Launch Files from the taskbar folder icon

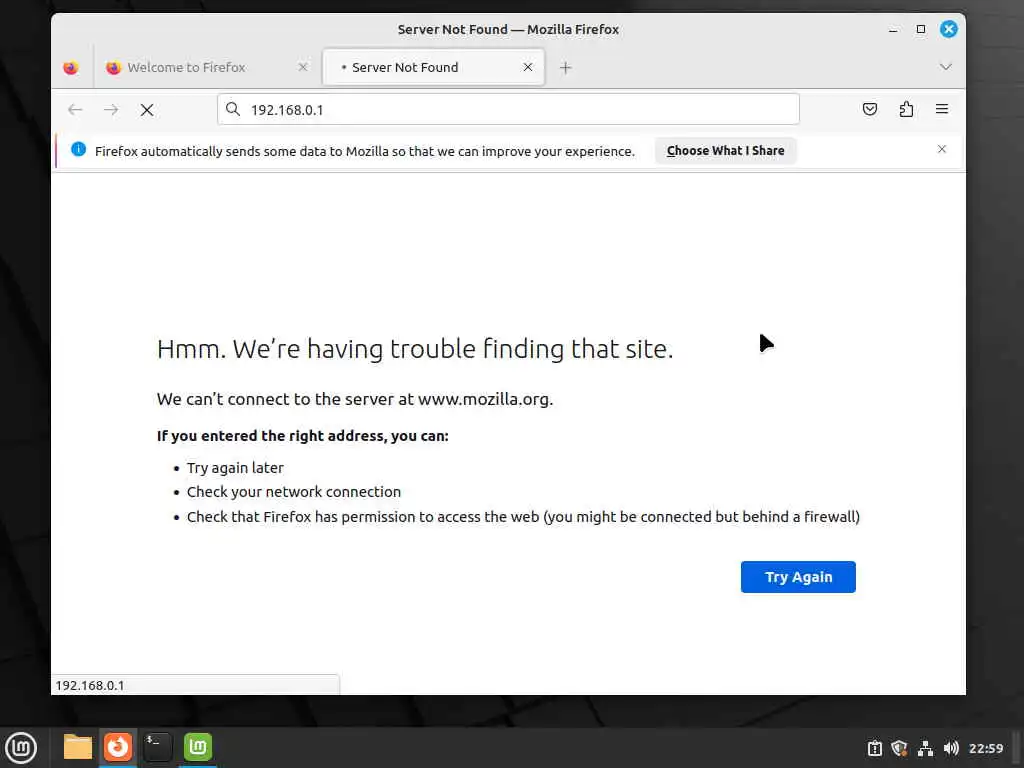coord(78,747)
